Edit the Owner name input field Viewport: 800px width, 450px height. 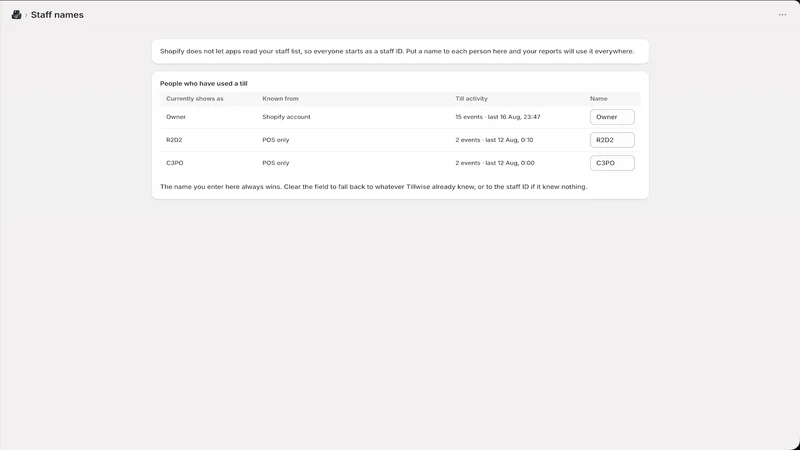[x=612, y=117]
